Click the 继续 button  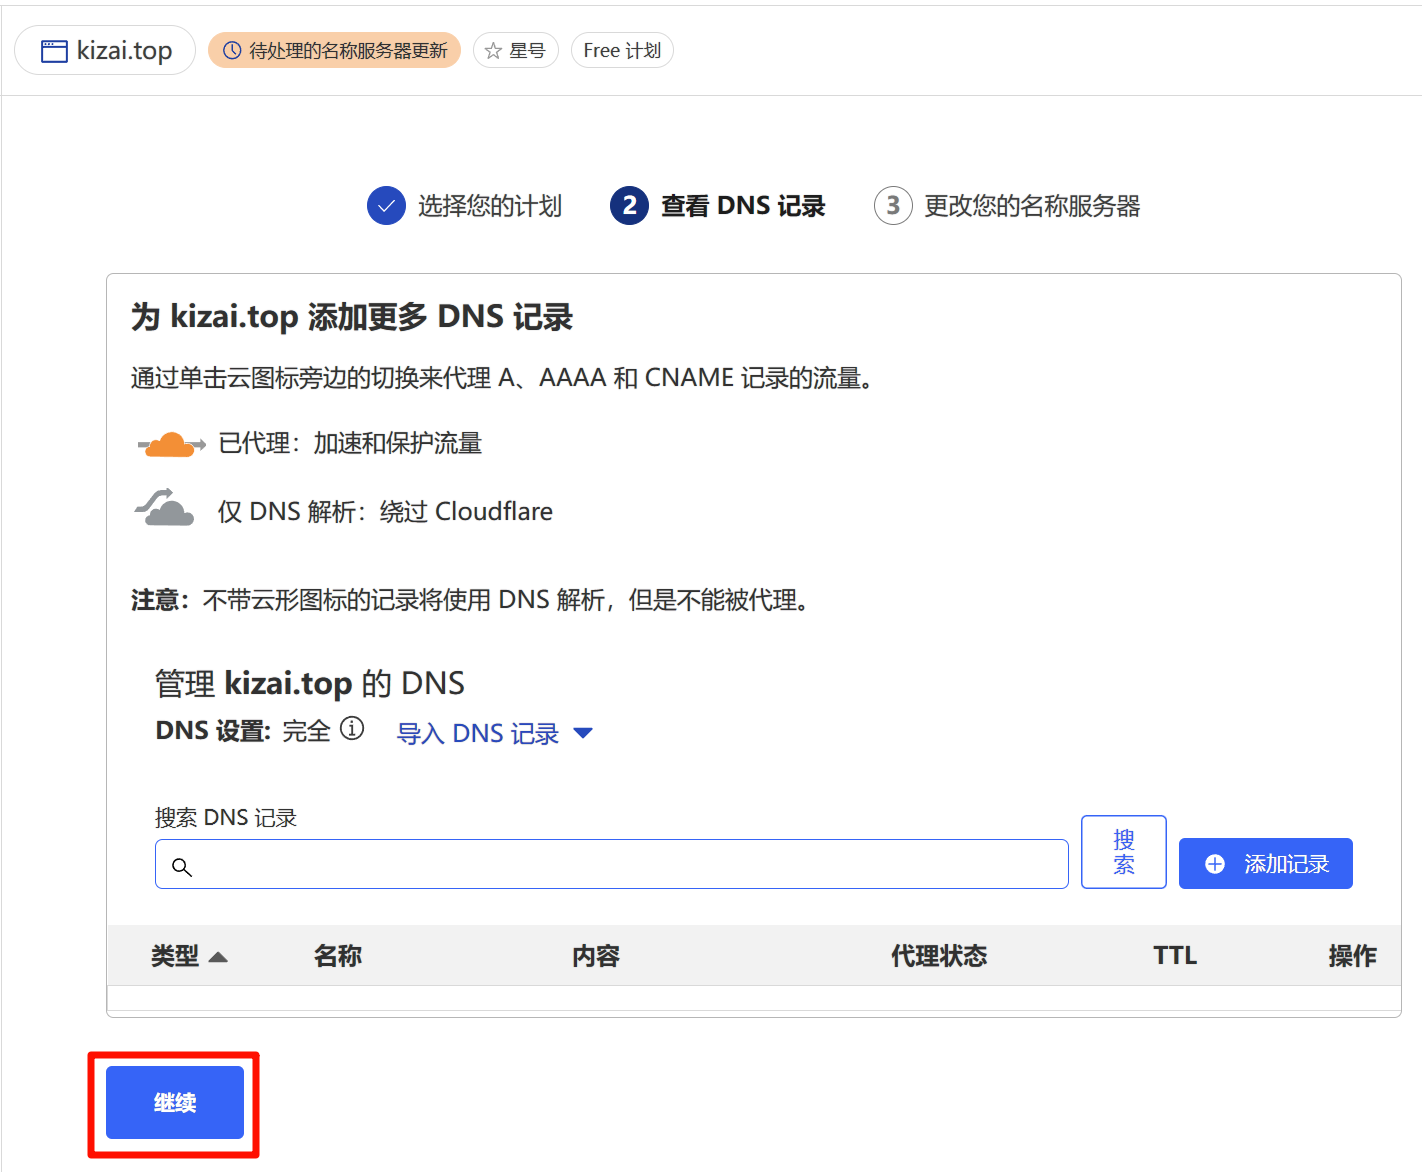pos(175,1102)
